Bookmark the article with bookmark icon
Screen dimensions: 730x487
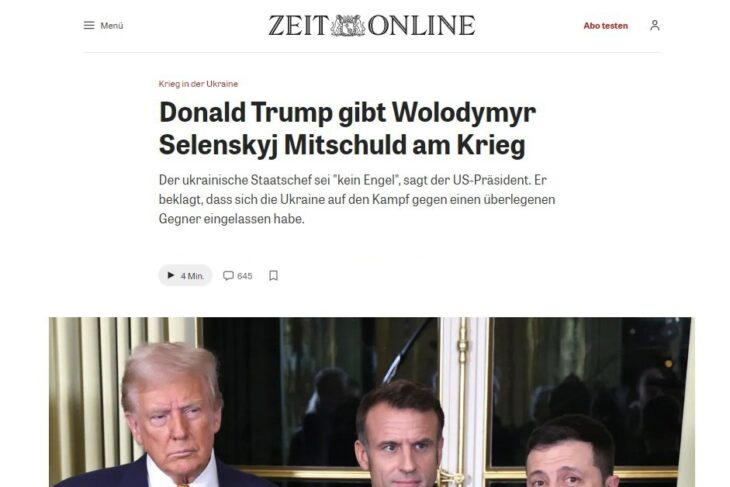click(x=273, y=276)
